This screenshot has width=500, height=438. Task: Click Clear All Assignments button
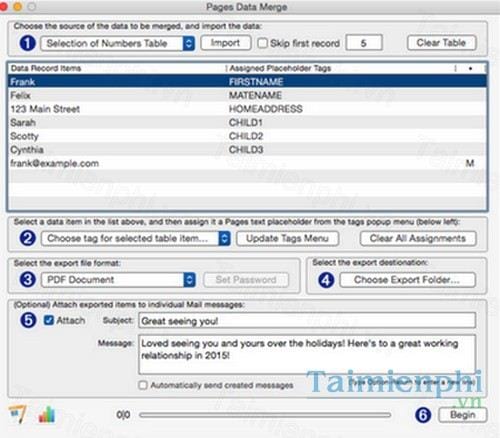[418, 238]
